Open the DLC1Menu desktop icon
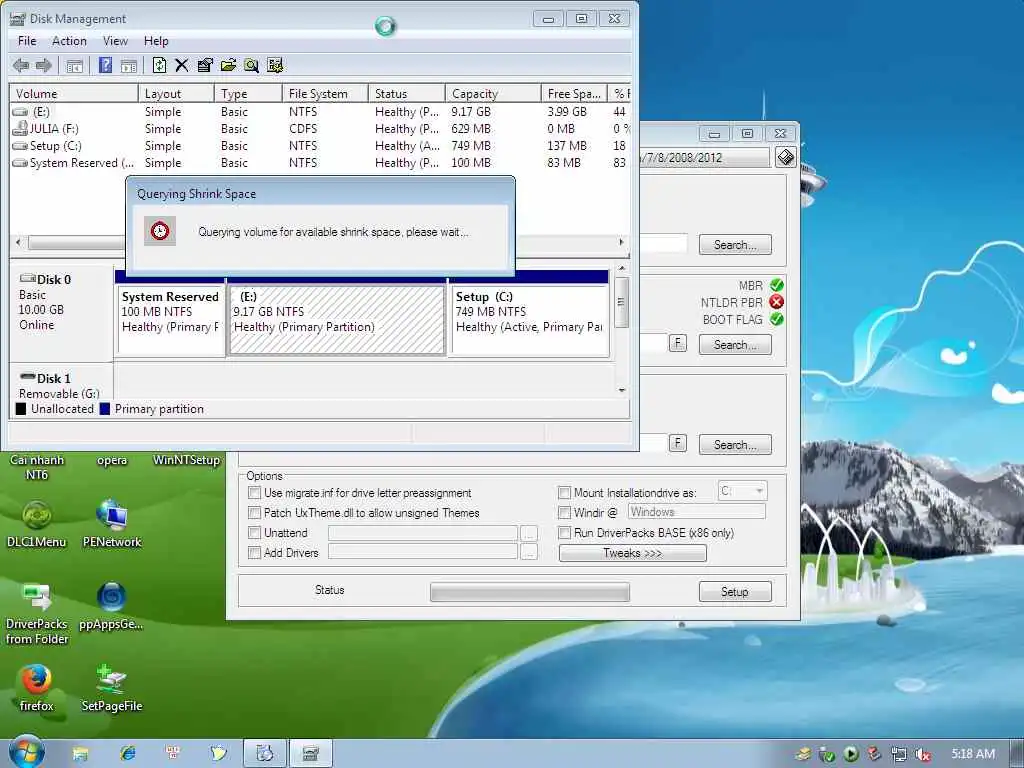The width and height of the screenshot is (1024, 768). (37, 524)
